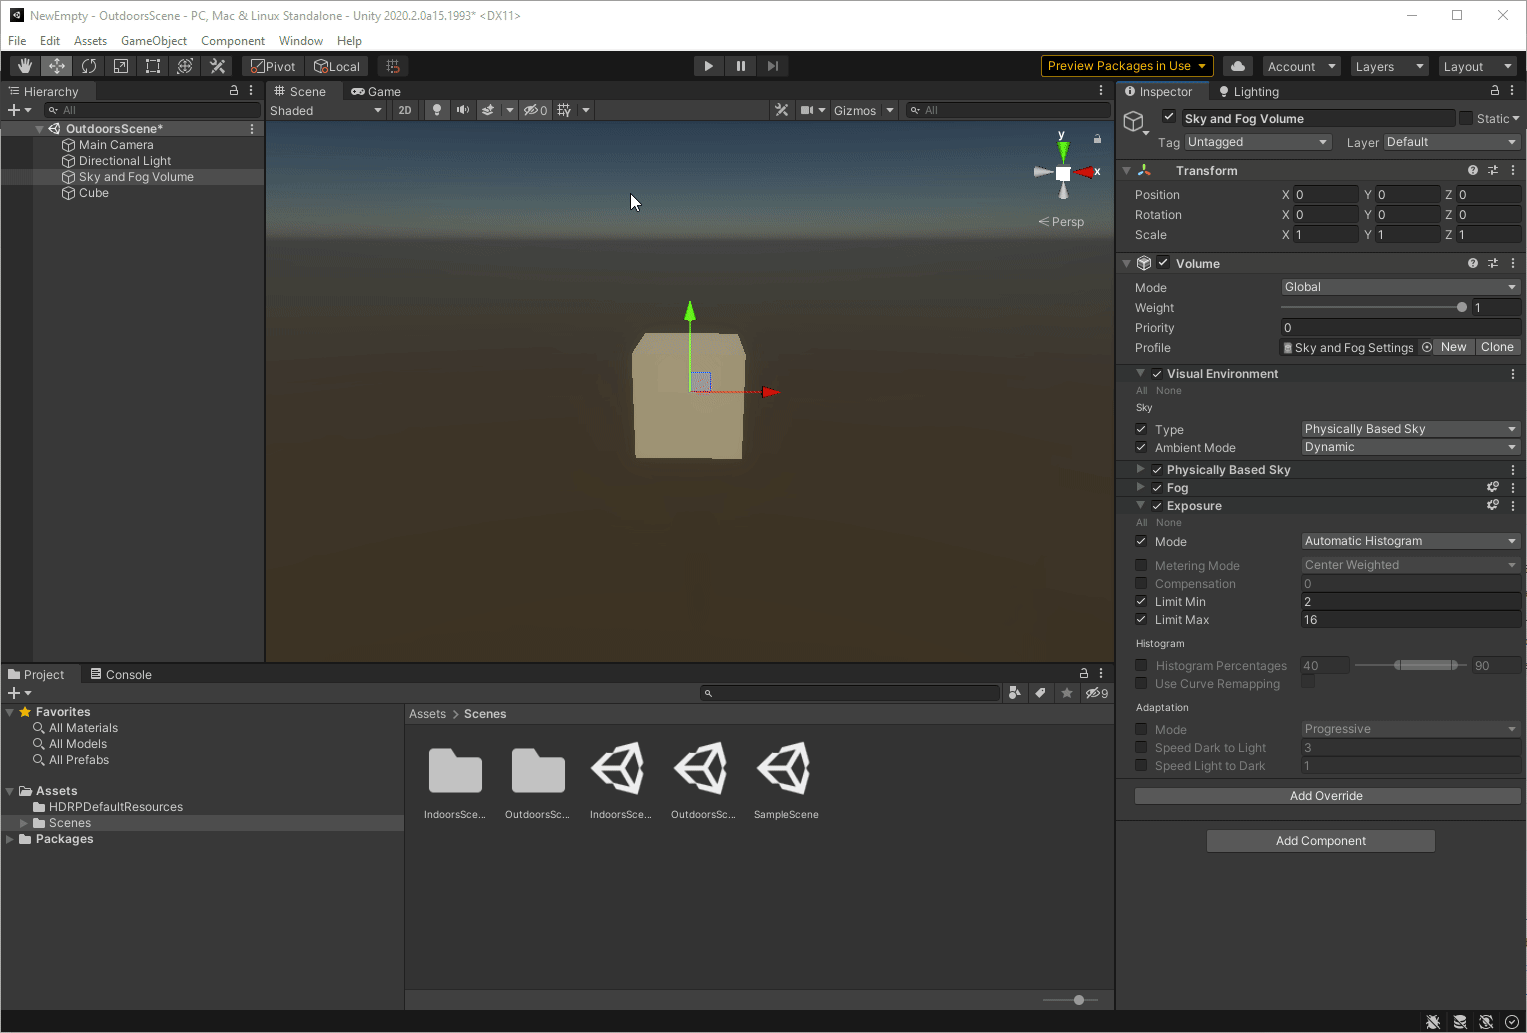Open cloud services icon
The height and width of the screenshot is (1033, 1527).
(1238, 66)
